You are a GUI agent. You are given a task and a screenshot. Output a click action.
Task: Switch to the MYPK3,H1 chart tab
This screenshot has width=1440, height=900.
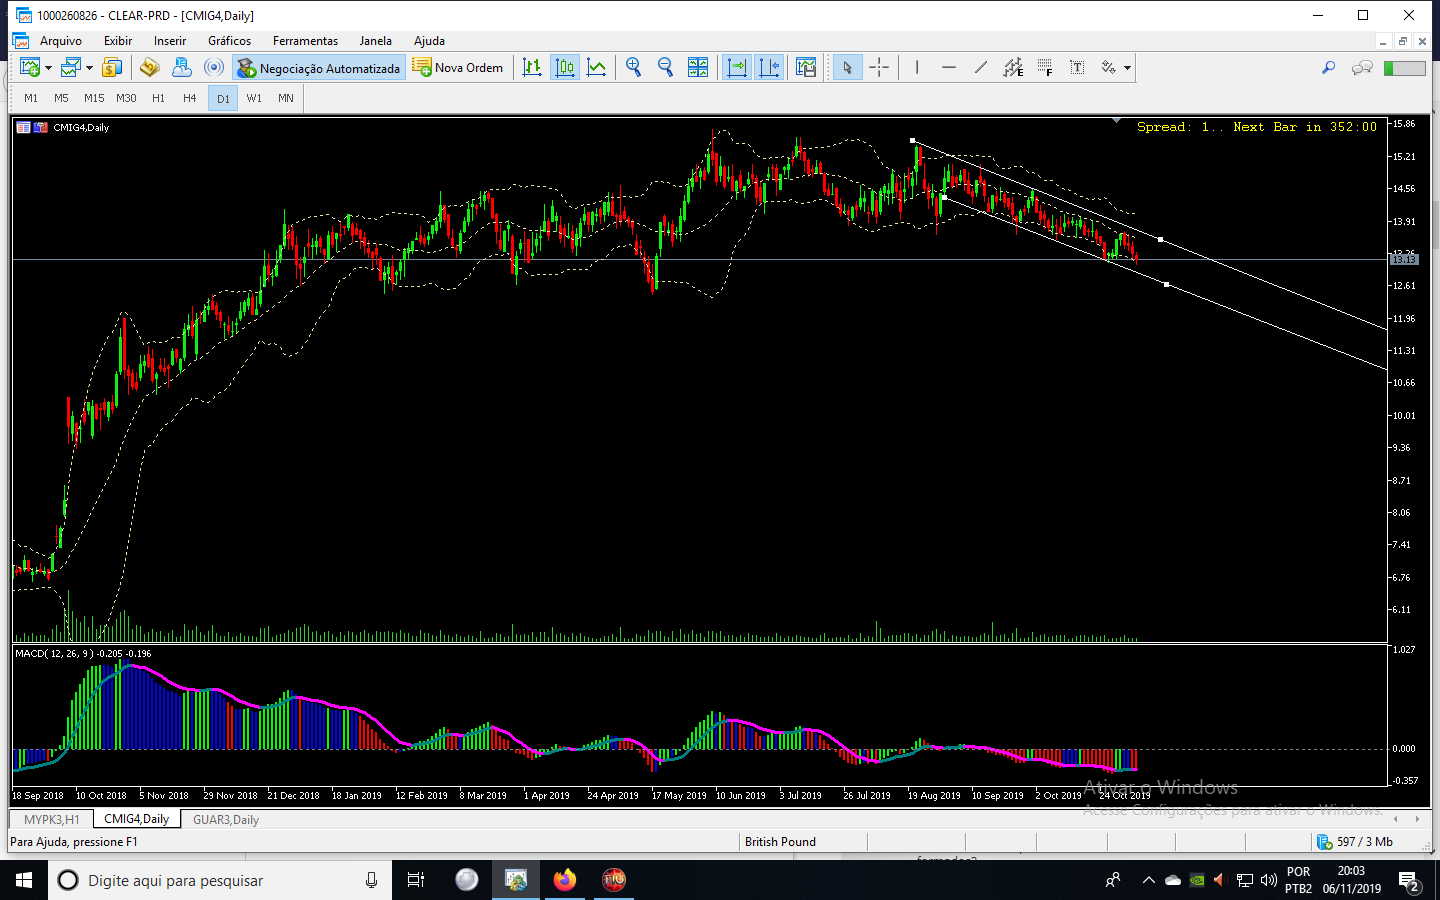[x=52, y=819]
